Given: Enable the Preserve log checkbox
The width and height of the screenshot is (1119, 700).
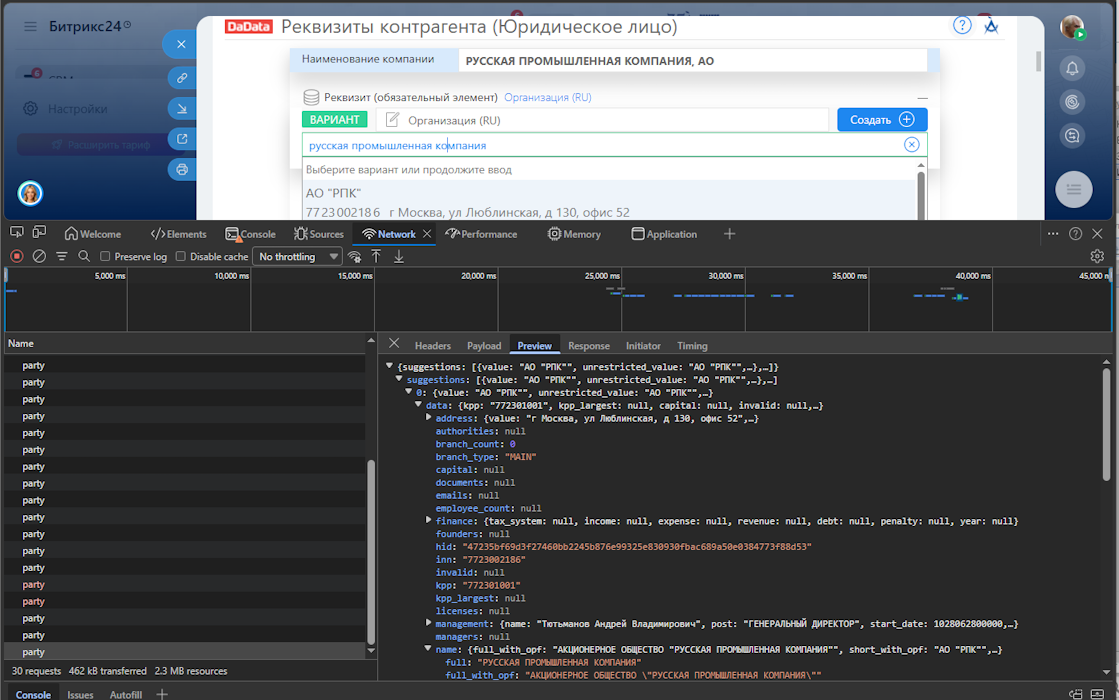Looking at the screenshot, I should click(x=105, y=257).
